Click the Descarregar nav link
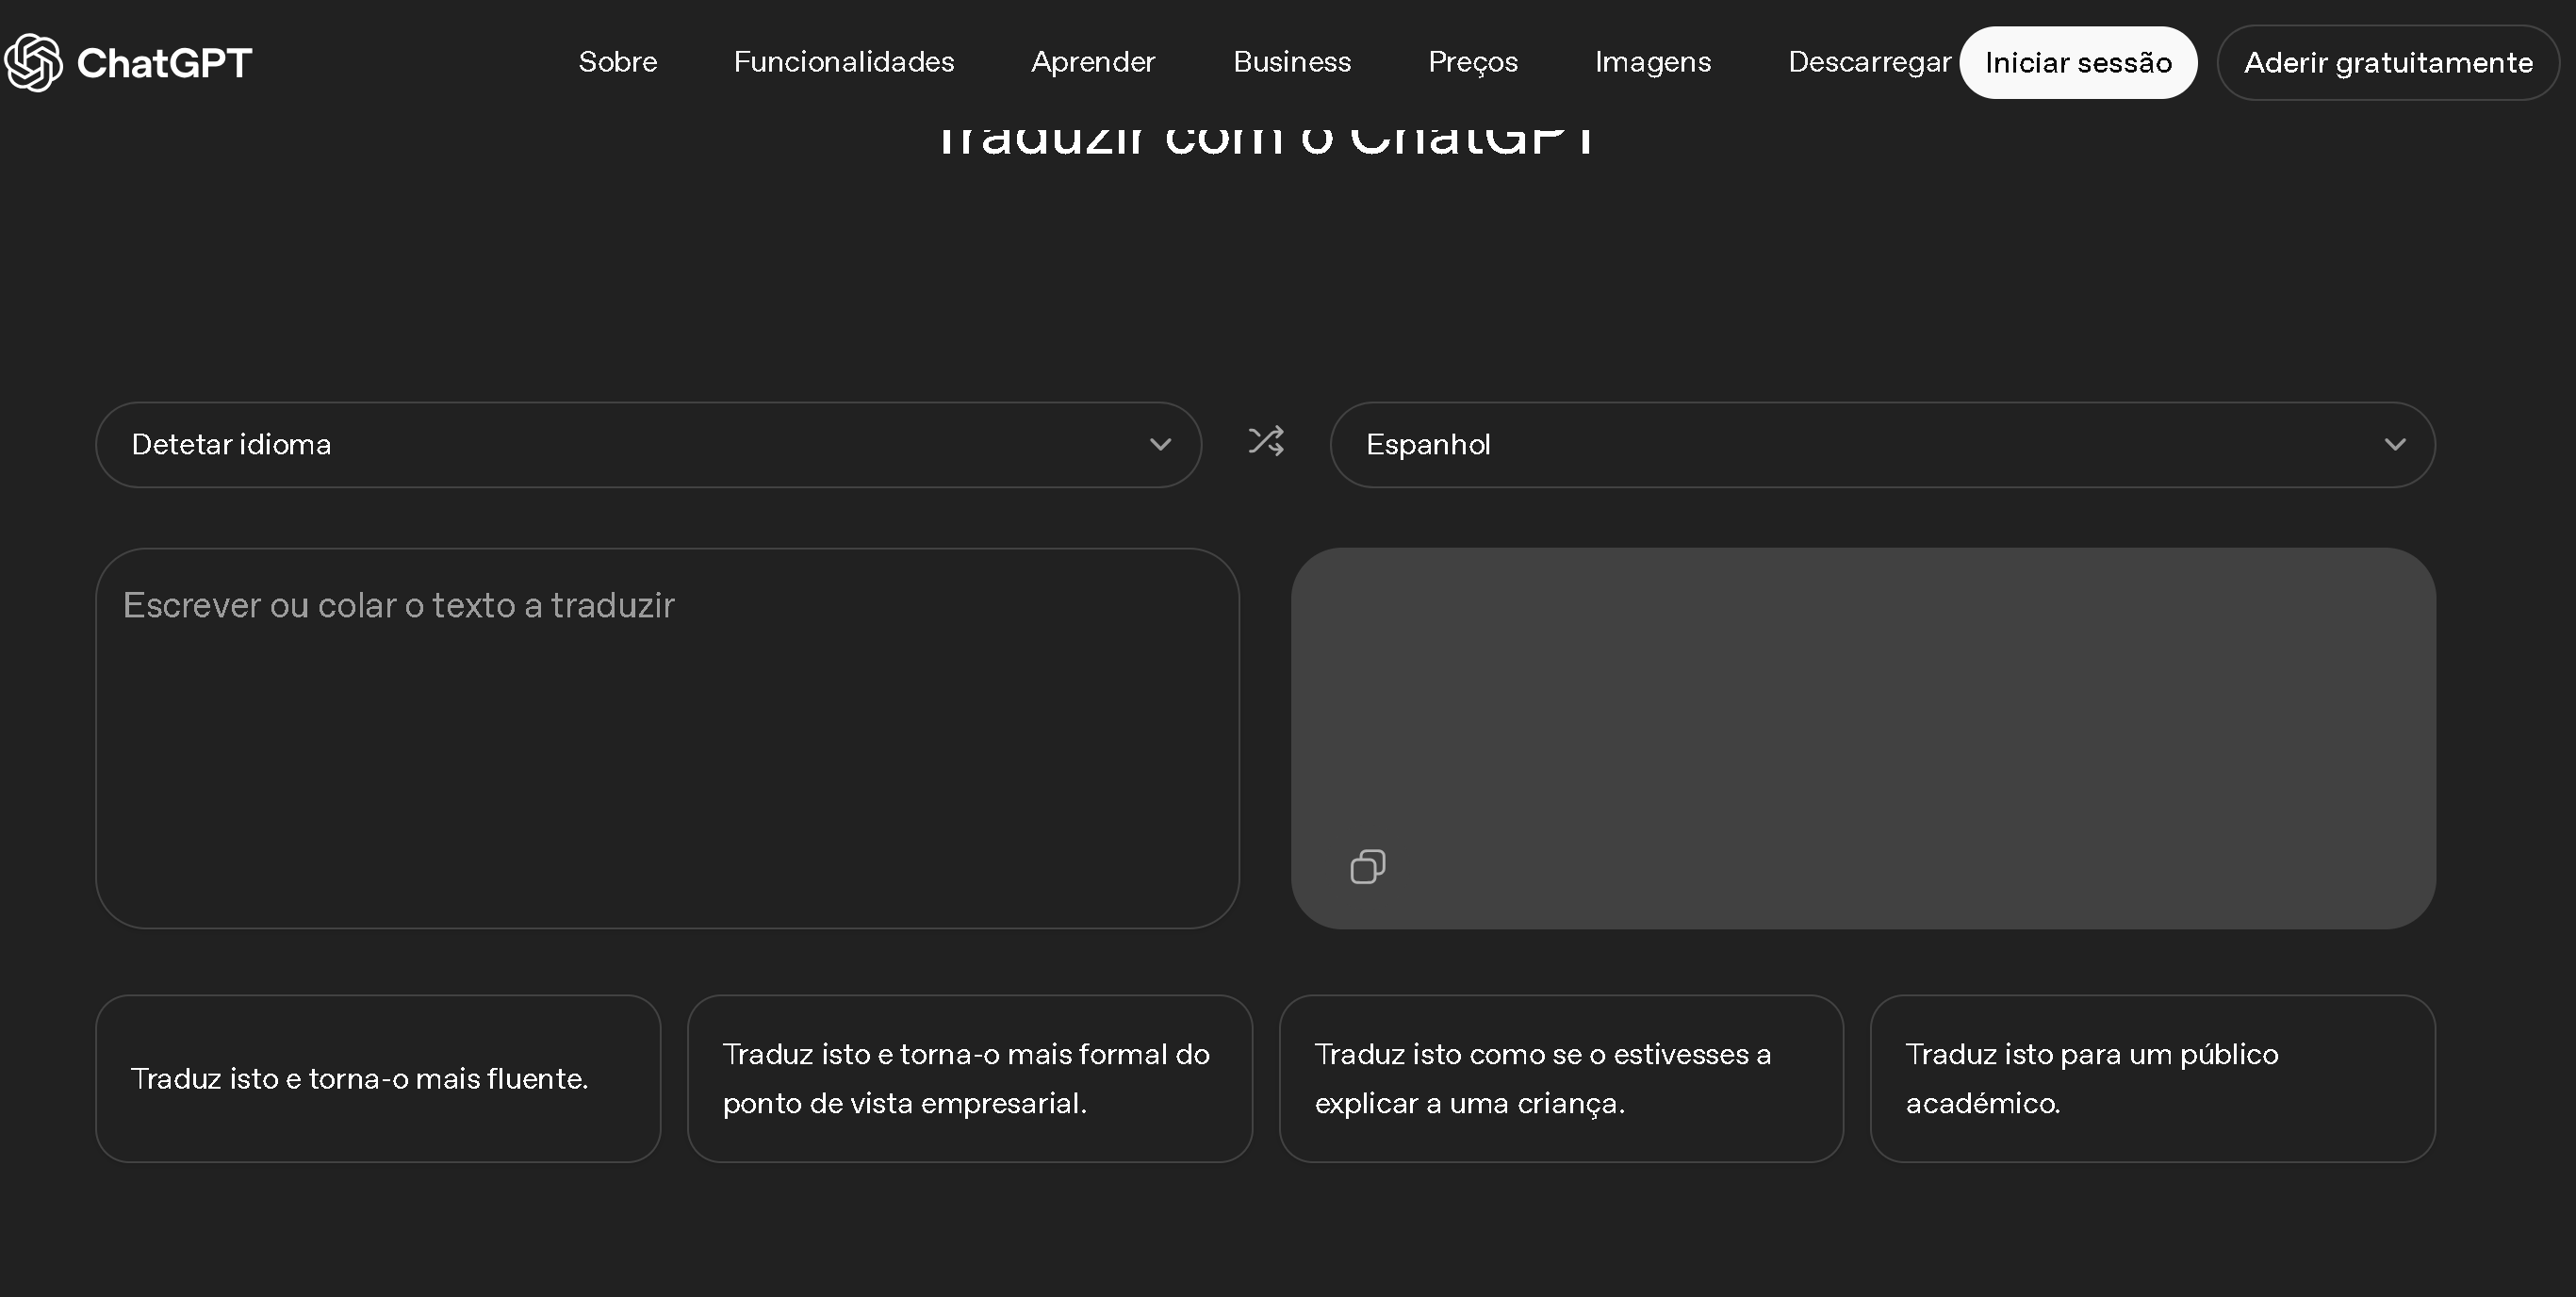Image resolution: width=2576 pixels, height=1297 pixels. point(1868,62)
